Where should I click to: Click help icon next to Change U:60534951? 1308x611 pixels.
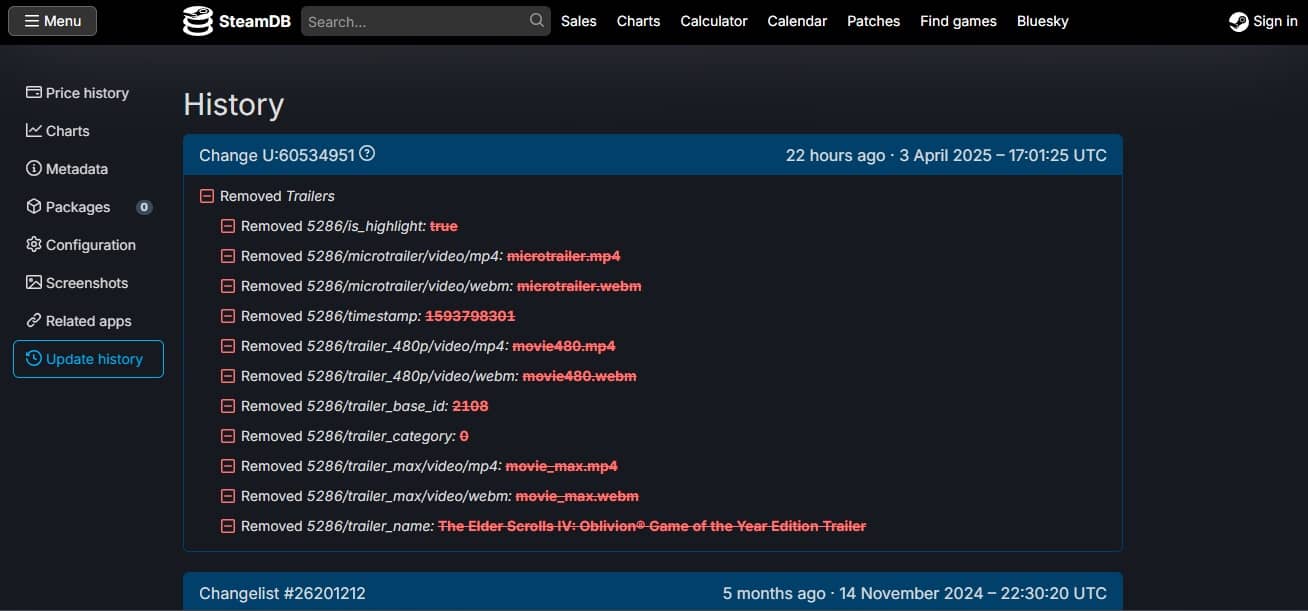click(x=367, y=154)
